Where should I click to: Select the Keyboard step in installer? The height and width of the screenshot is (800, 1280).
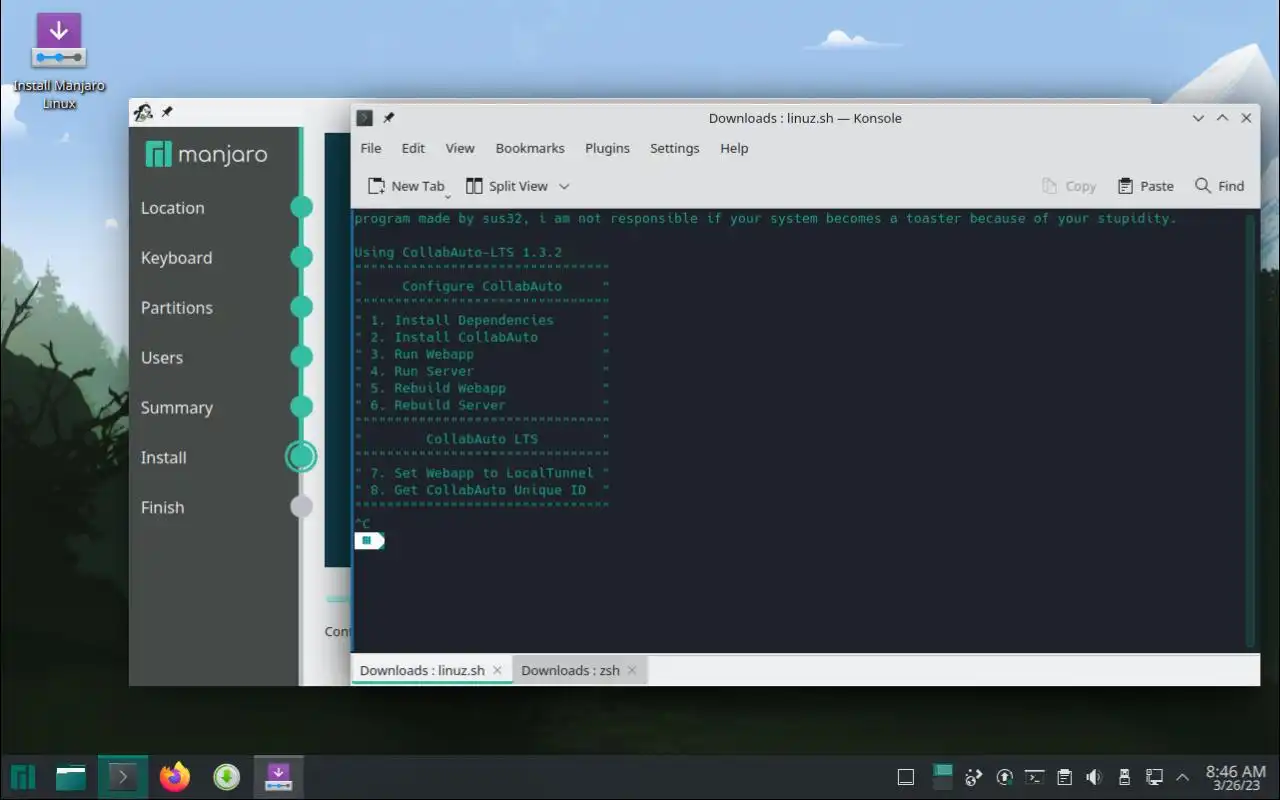tap(176, 258)
